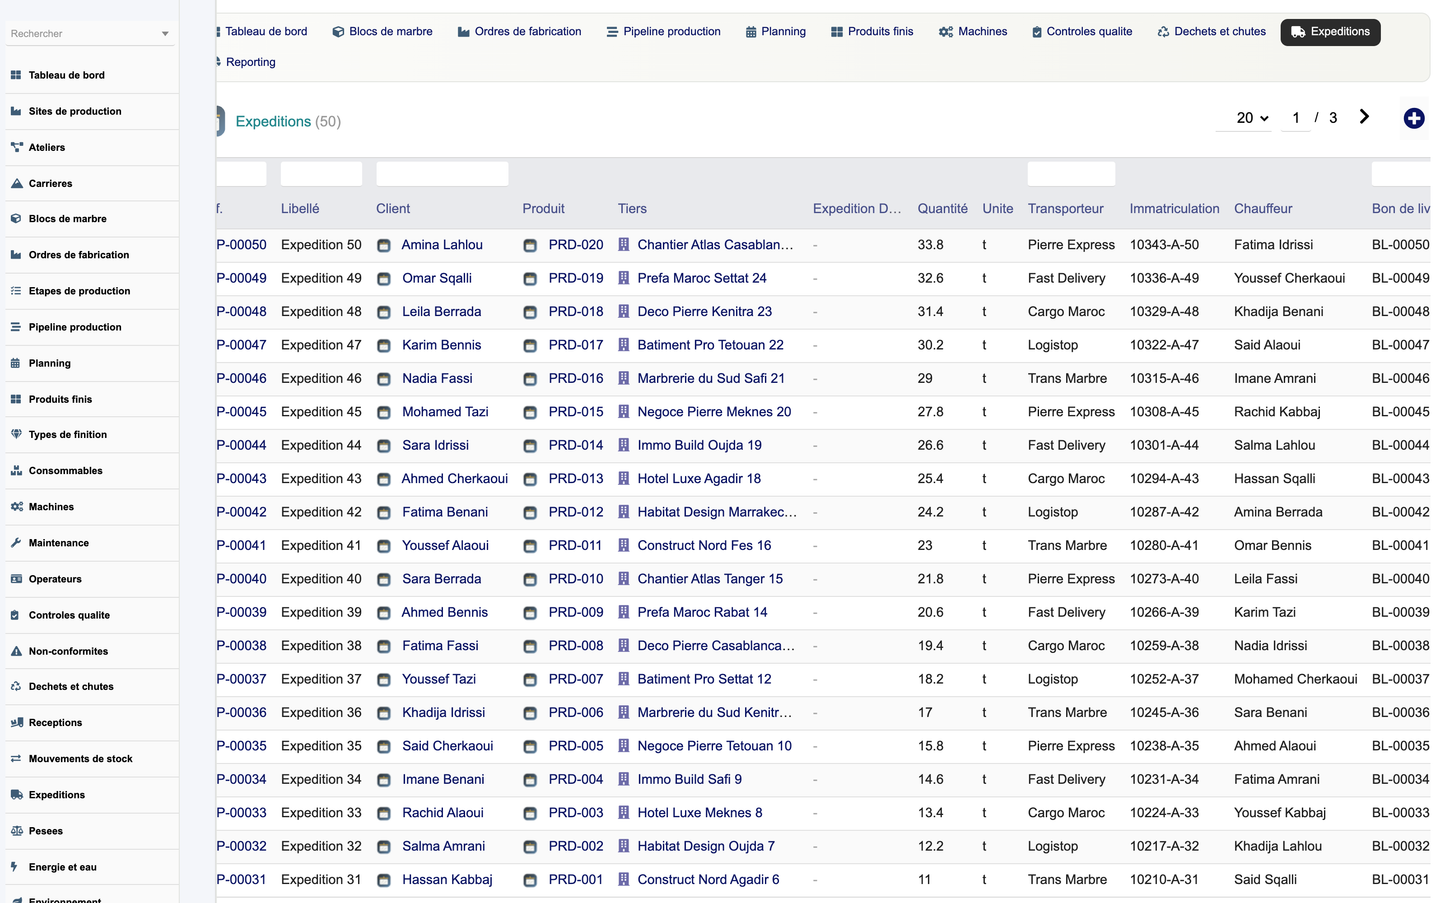Open Ordres de fabrication top tab
The image size is (1445, 903).
tap(519, 32)
